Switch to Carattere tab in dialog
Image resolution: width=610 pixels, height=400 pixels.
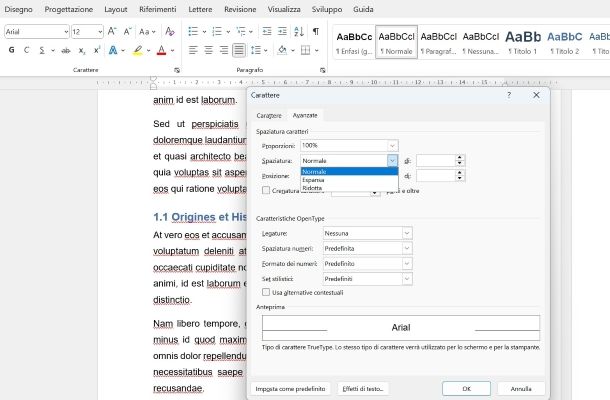pyautogui.click(x=269, y=116)
